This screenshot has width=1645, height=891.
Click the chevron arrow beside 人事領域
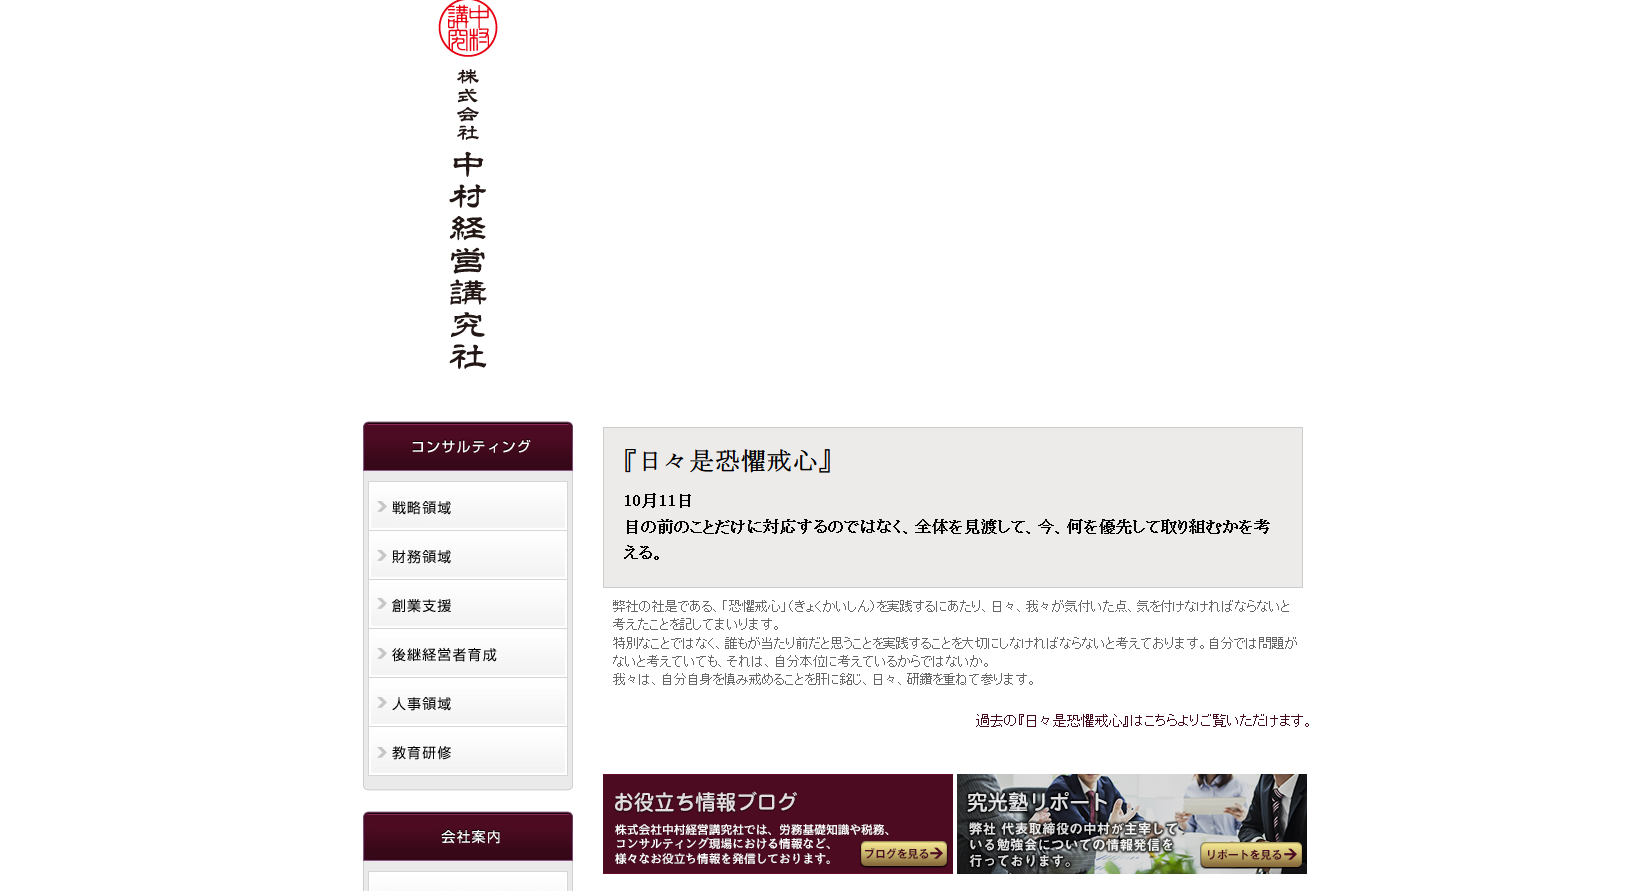click(x=381, y=703)
